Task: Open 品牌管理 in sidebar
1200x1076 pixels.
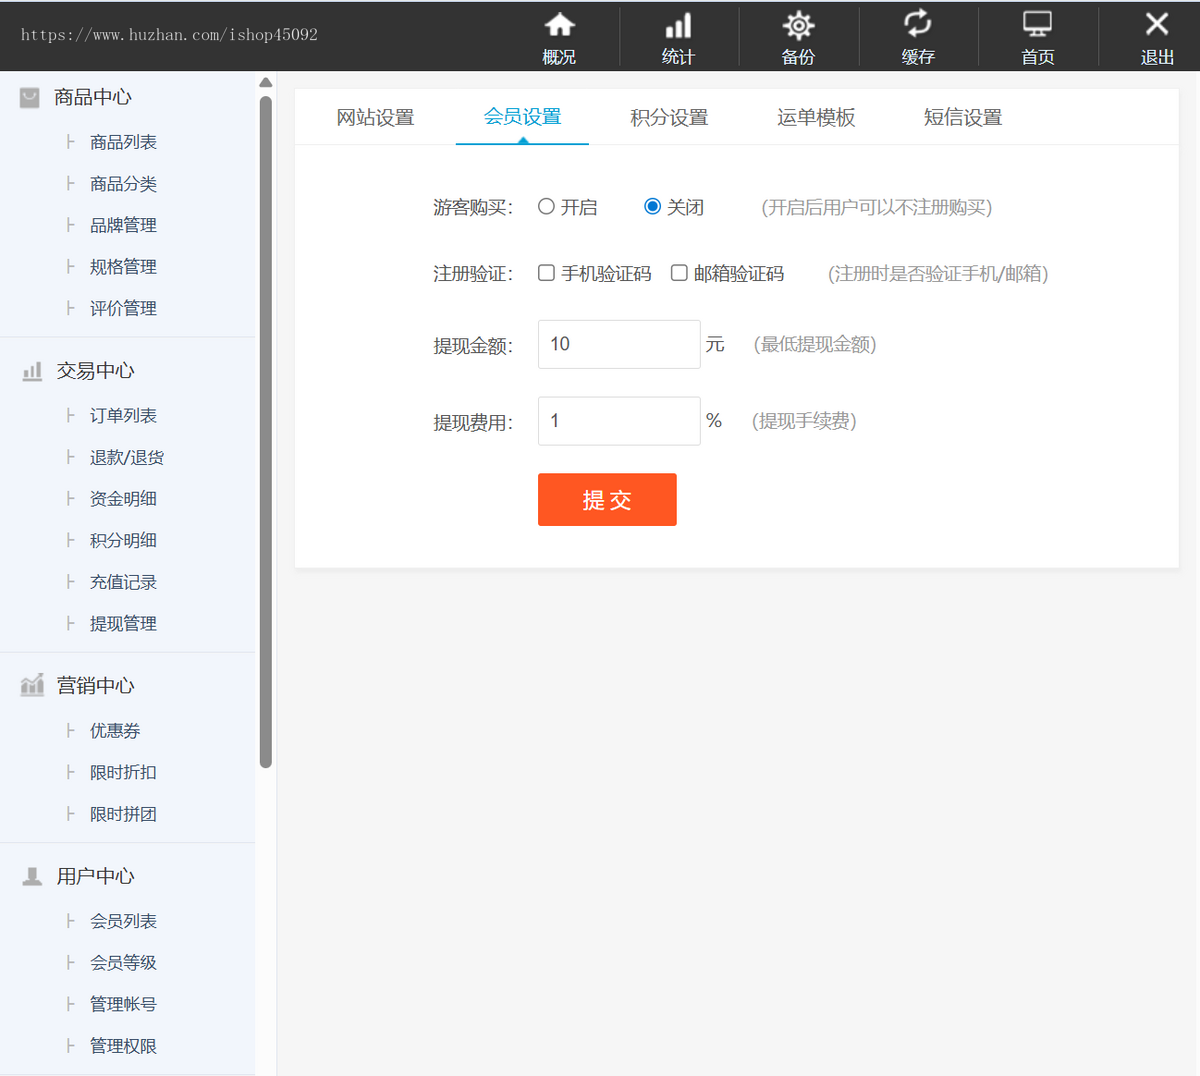Action: (123, 225)
